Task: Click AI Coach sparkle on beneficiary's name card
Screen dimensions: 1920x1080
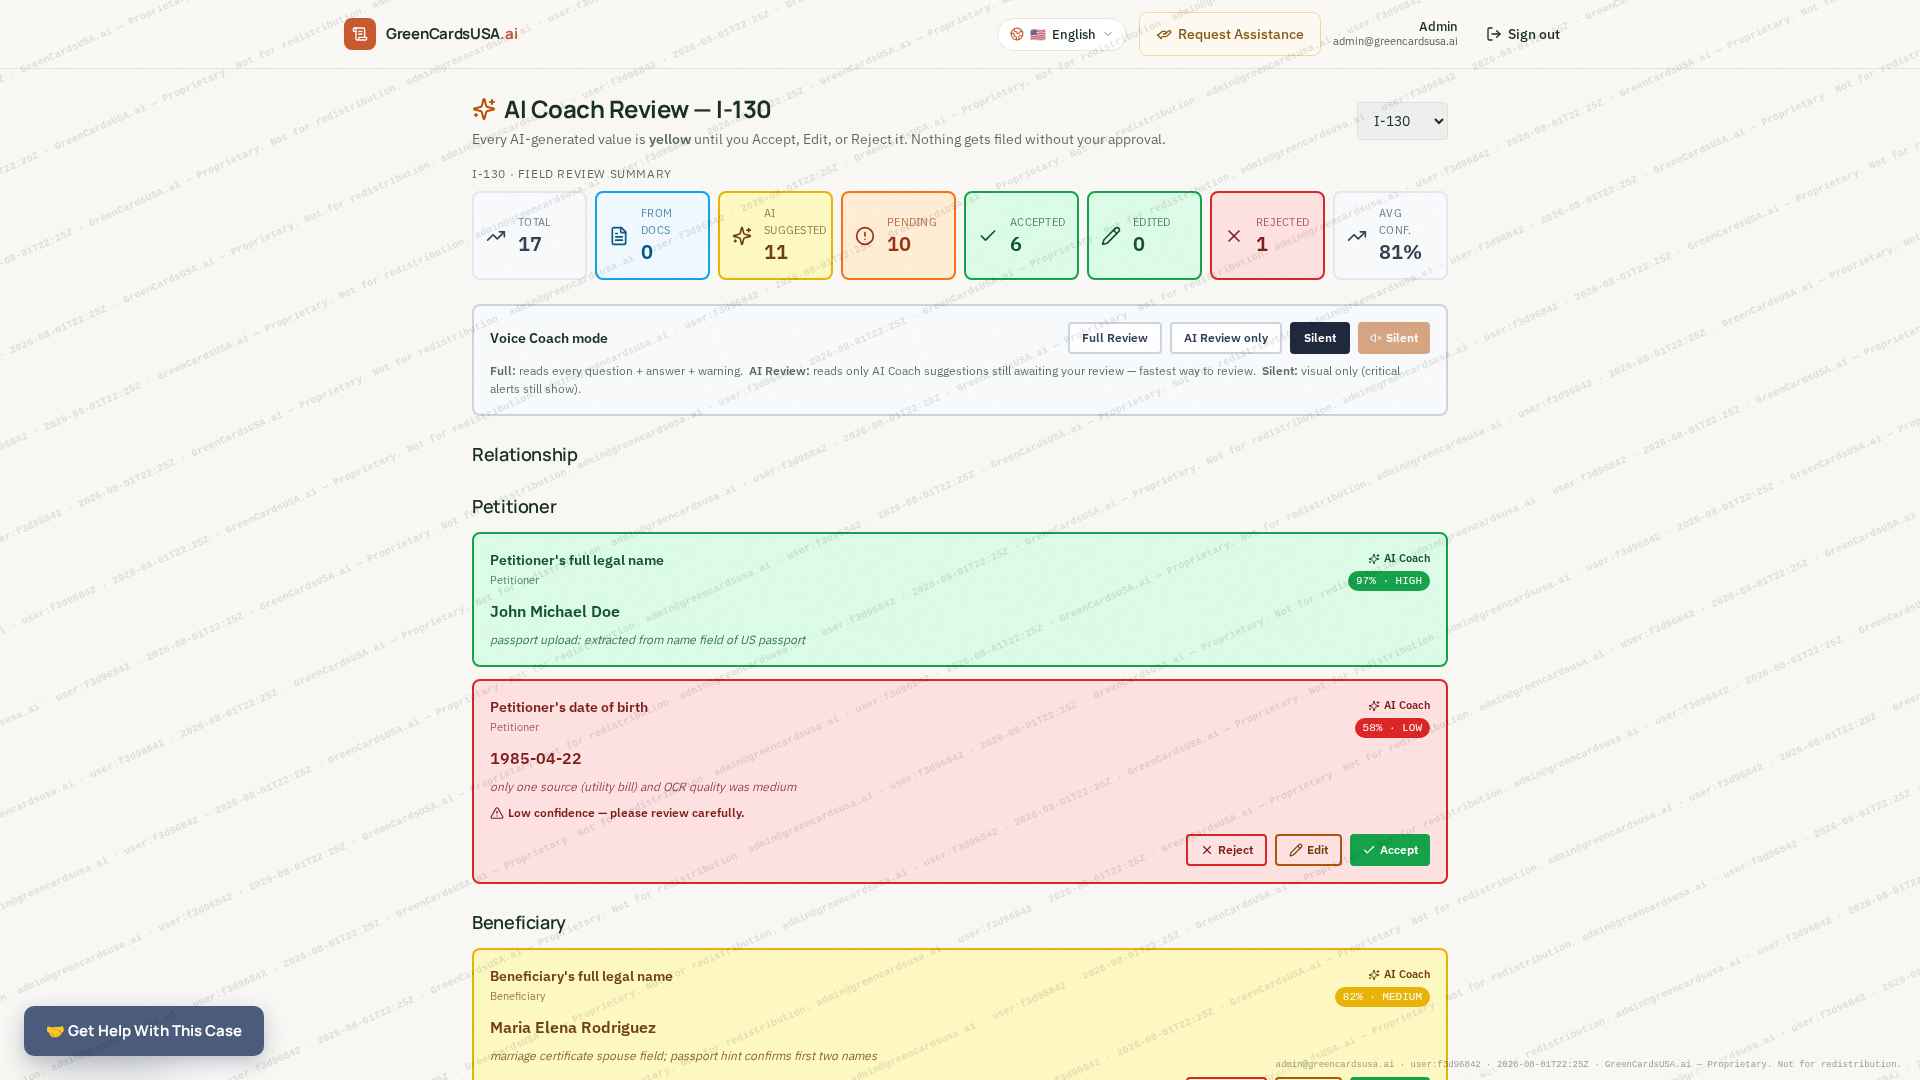Action: (x=1374, y=975)
